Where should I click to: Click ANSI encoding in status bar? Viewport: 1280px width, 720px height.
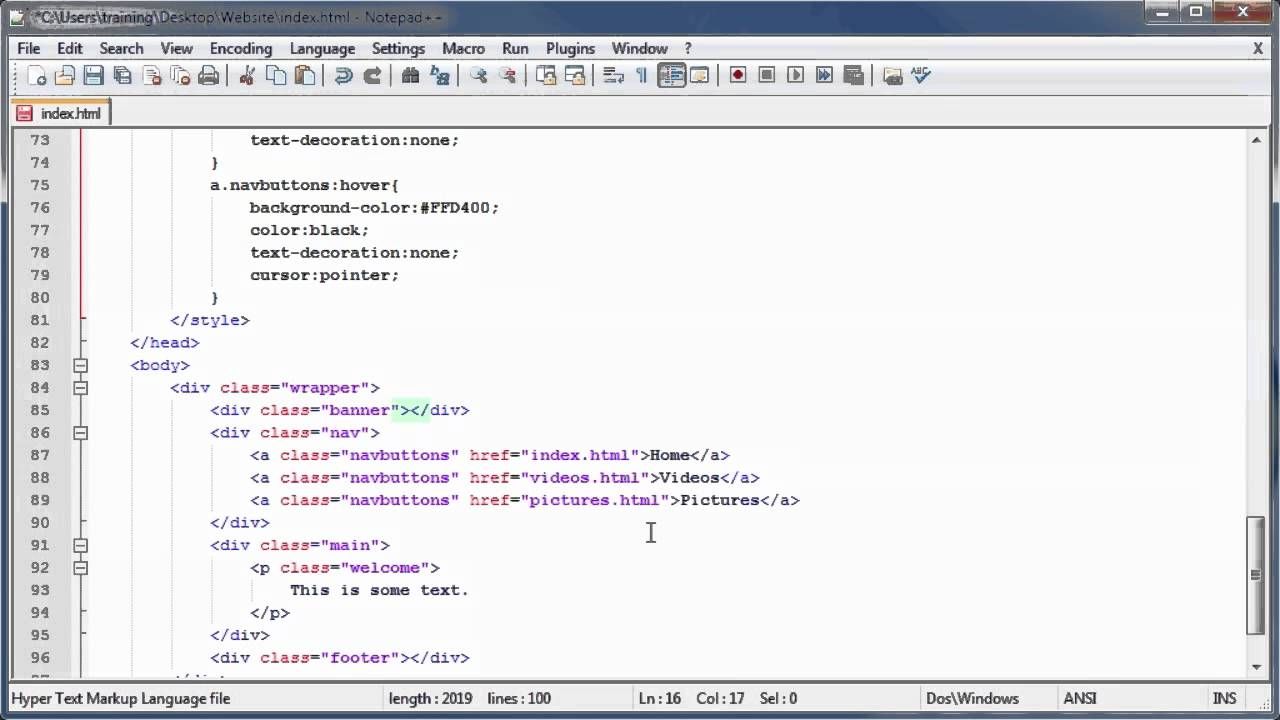(1080, 698)
